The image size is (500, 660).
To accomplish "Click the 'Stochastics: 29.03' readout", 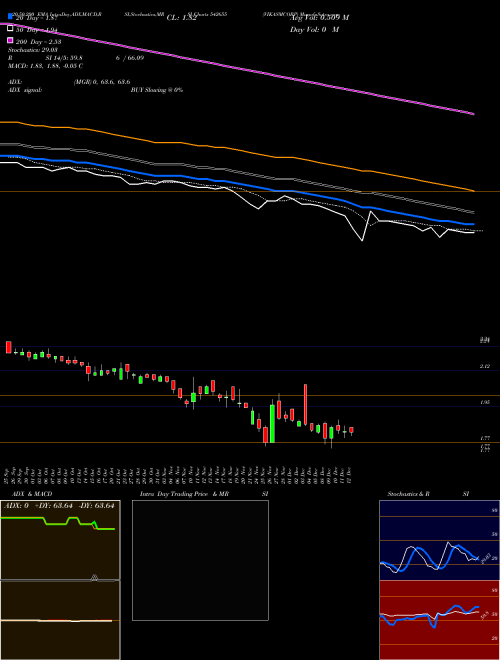I will (32, 50).
